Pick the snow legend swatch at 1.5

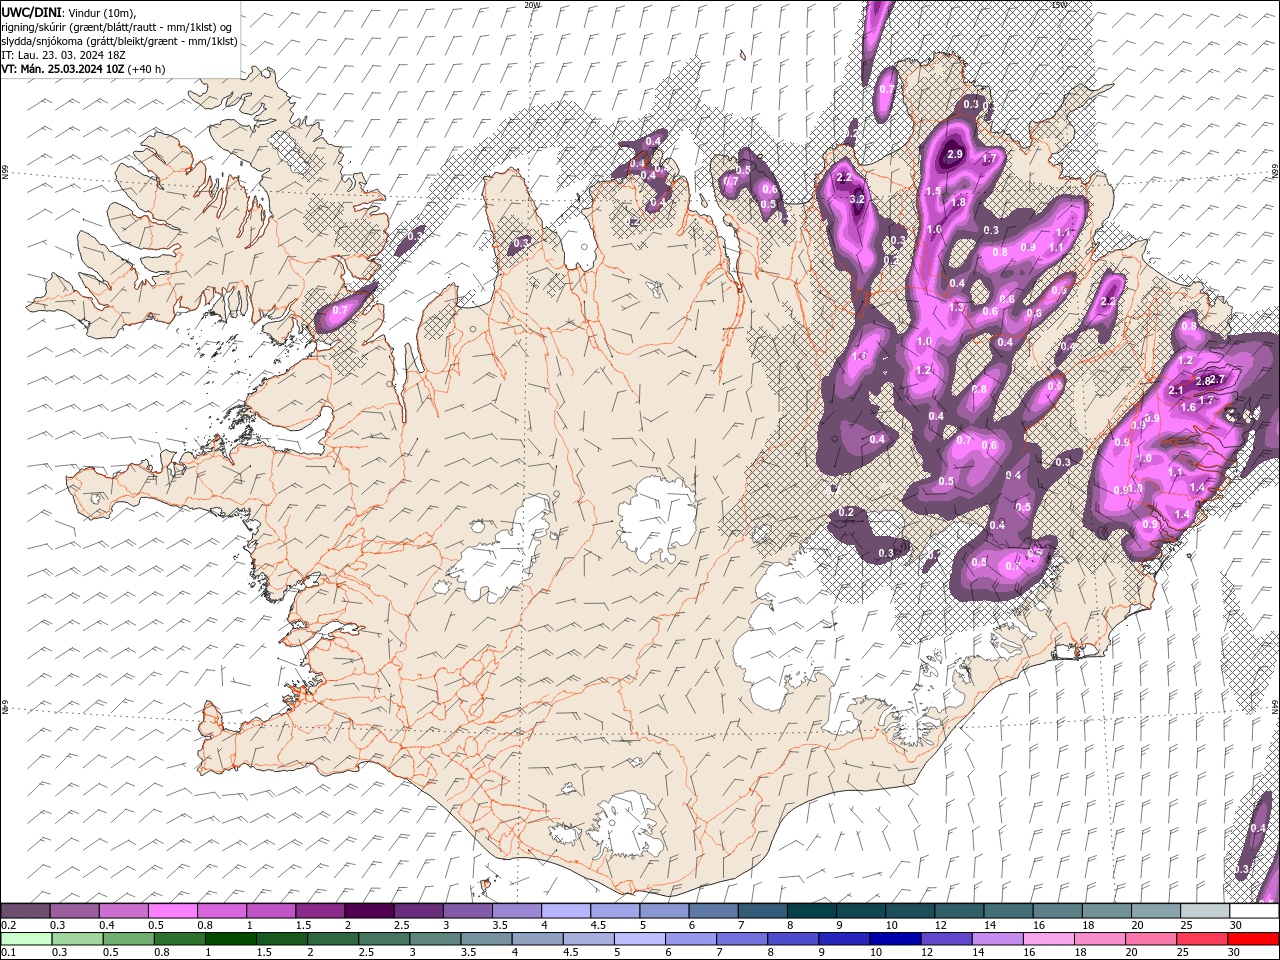(320, 911)
